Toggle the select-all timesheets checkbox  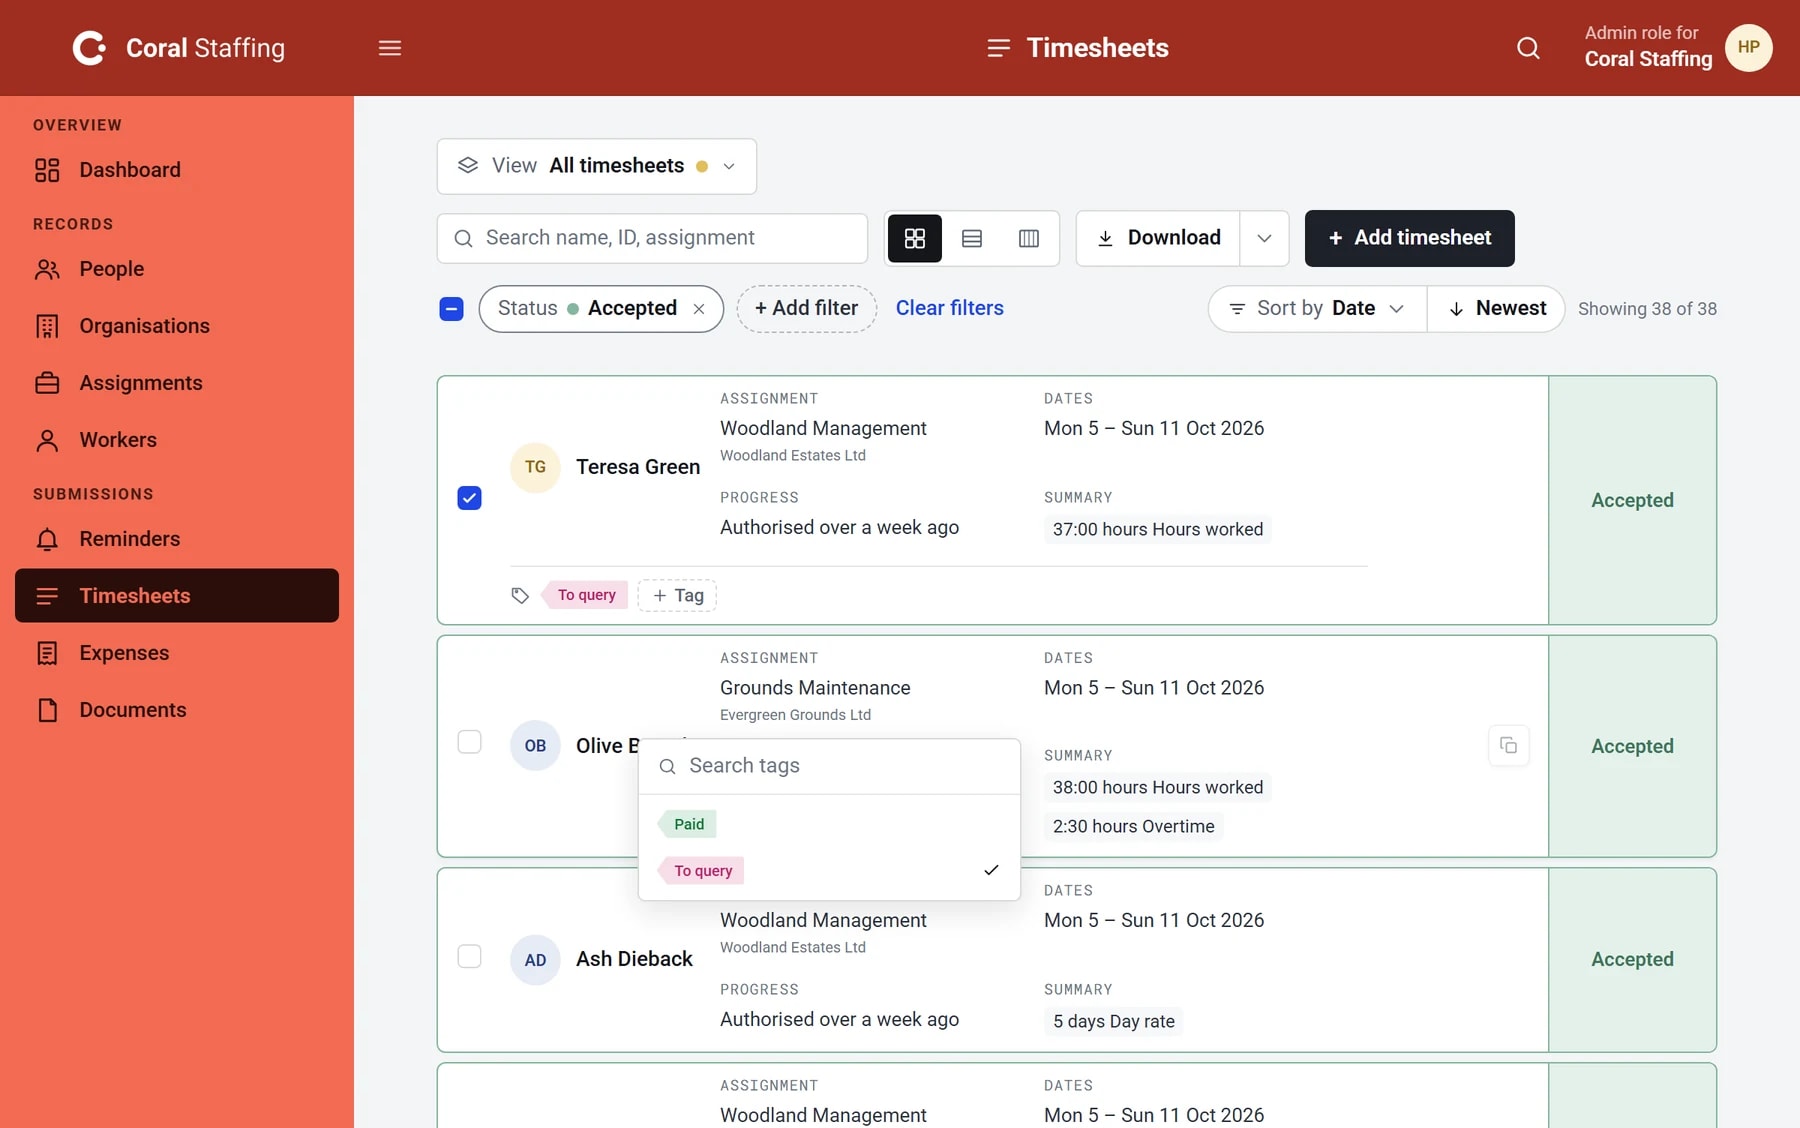451,309
